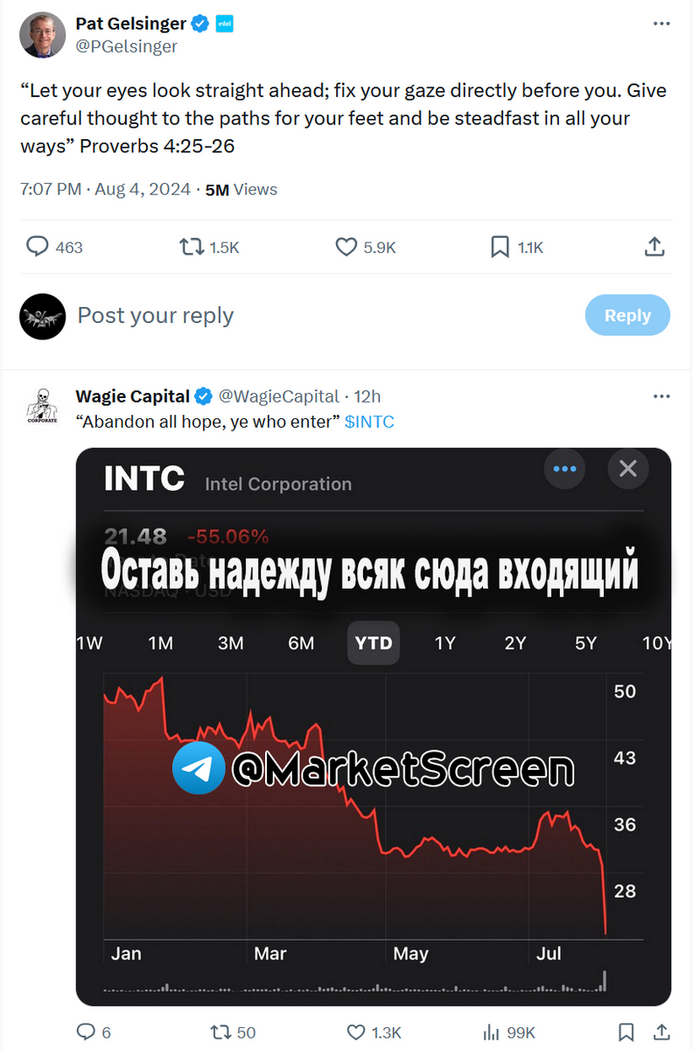Like Pat Gelsinger's post
This screenshot has width=700, height=1050.
tap(346, 247)
